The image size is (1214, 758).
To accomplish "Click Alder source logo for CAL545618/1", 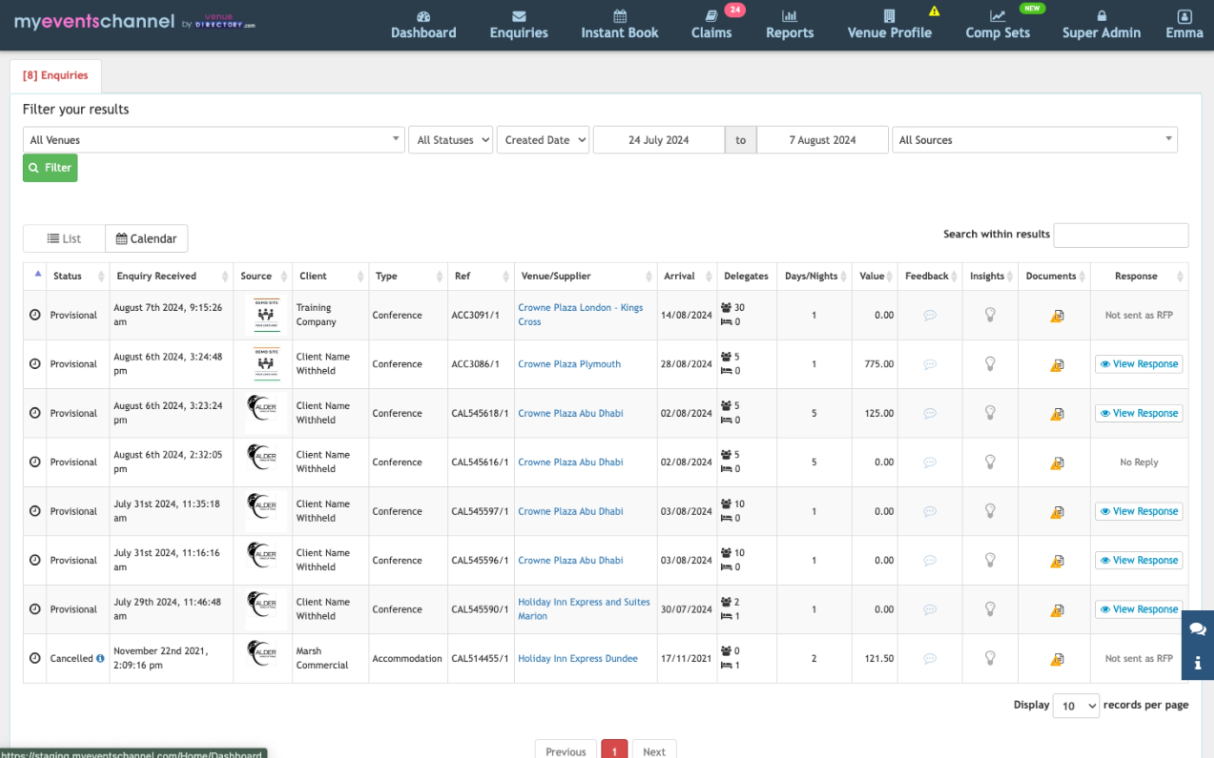I will (262, 406).
